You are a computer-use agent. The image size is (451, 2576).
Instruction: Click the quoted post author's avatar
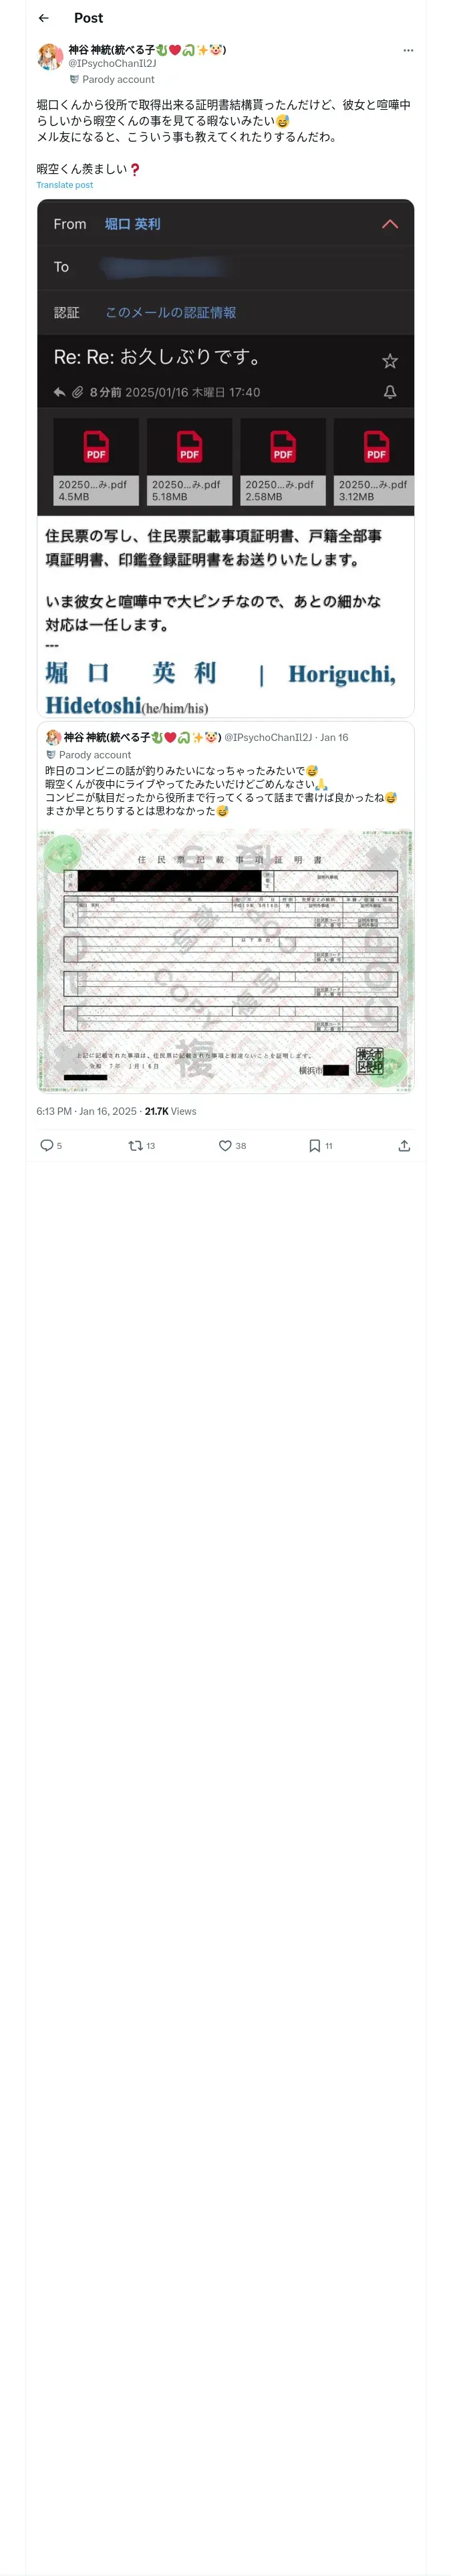click(53, 737)
